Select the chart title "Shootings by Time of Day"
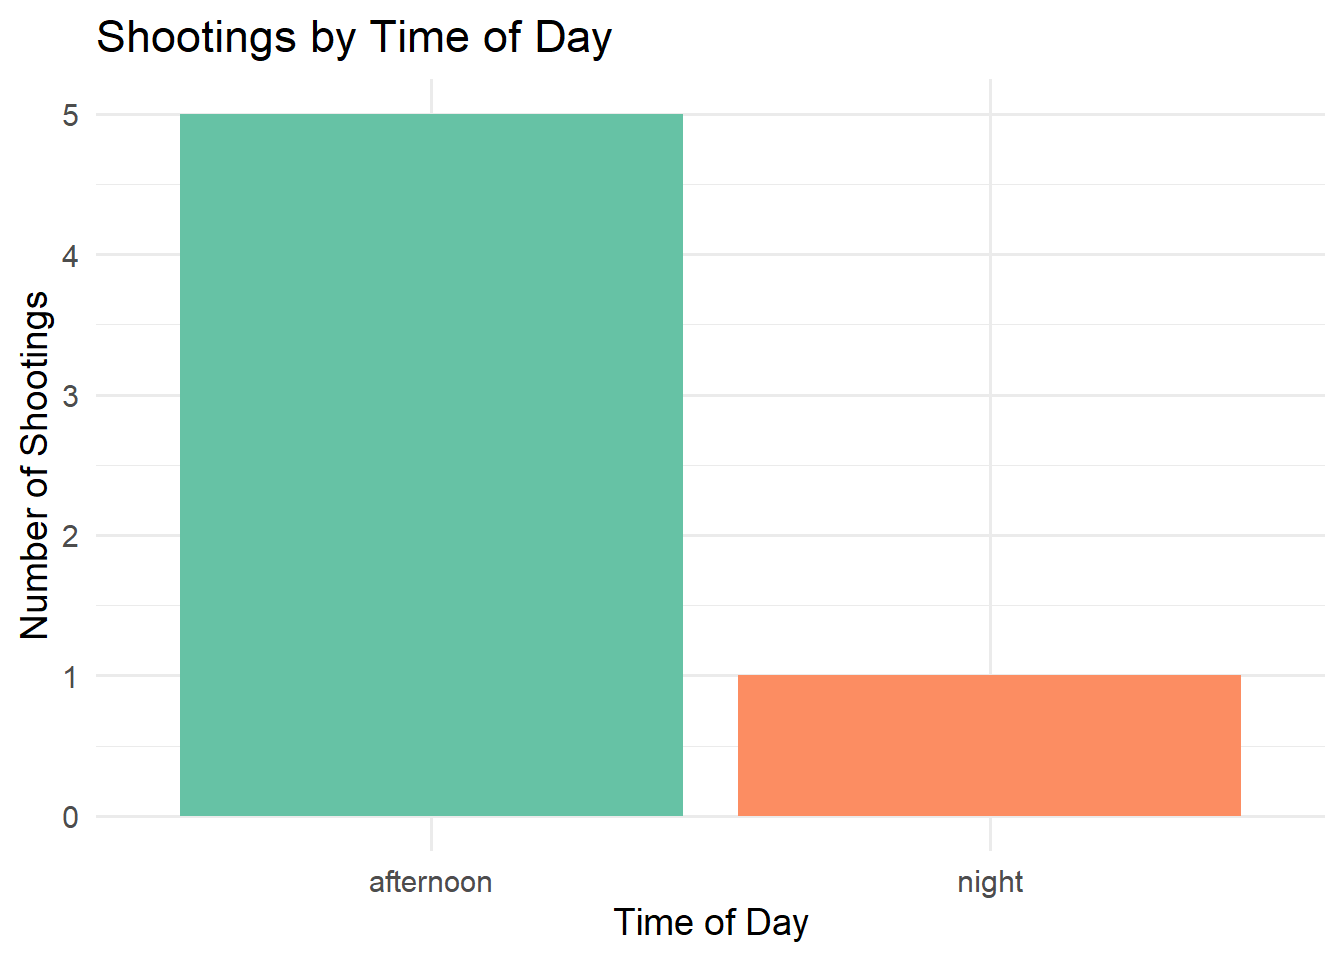This screenshot has width=1344, height=960. tap(354, 38)
